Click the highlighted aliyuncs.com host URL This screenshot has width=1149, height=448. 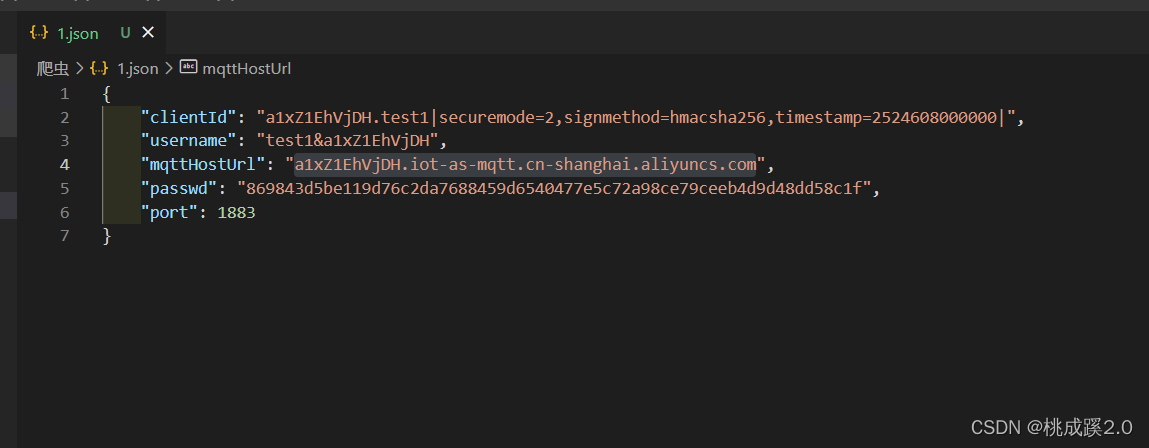[525, 164]
